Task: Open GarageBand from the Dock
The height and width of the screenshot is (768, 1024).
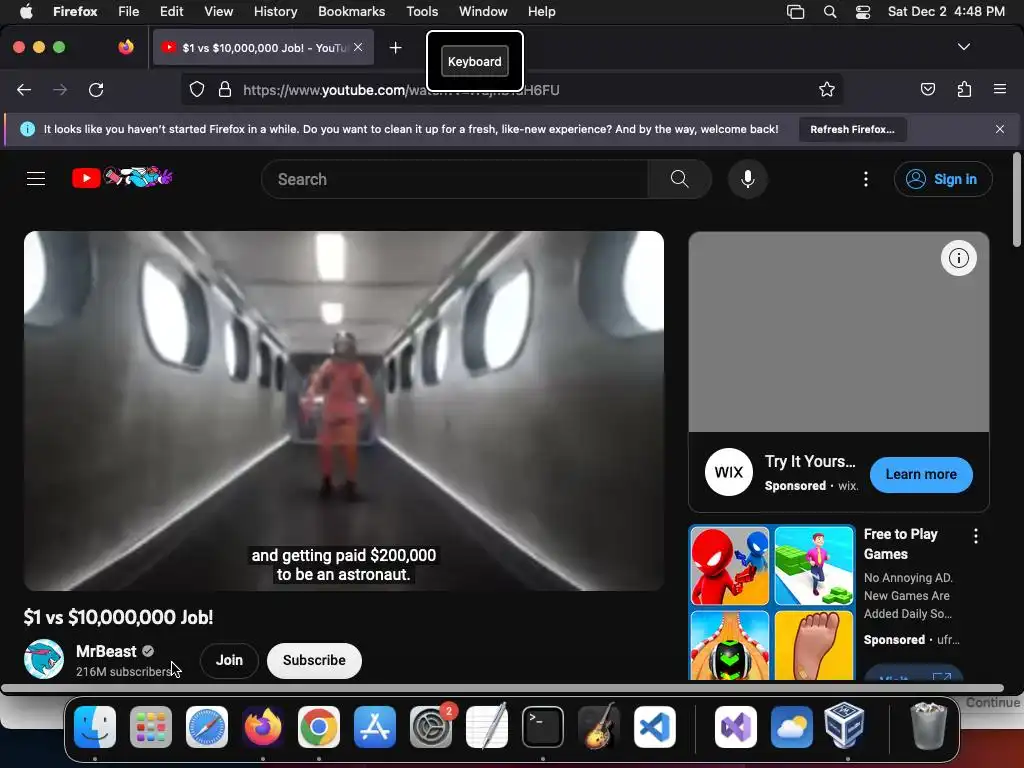Action: (x=599, y=726)
